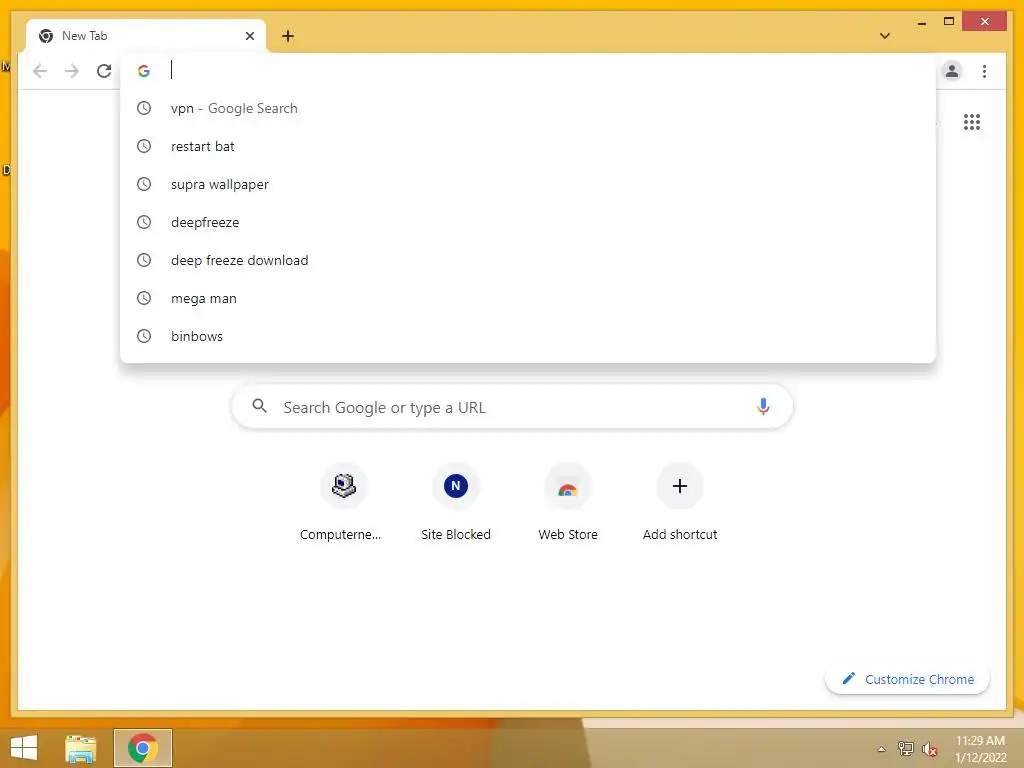Viewport: 1024px width, 768px height.
Task: Choose the deepfreeze suggestion
Action: [528, 222]
